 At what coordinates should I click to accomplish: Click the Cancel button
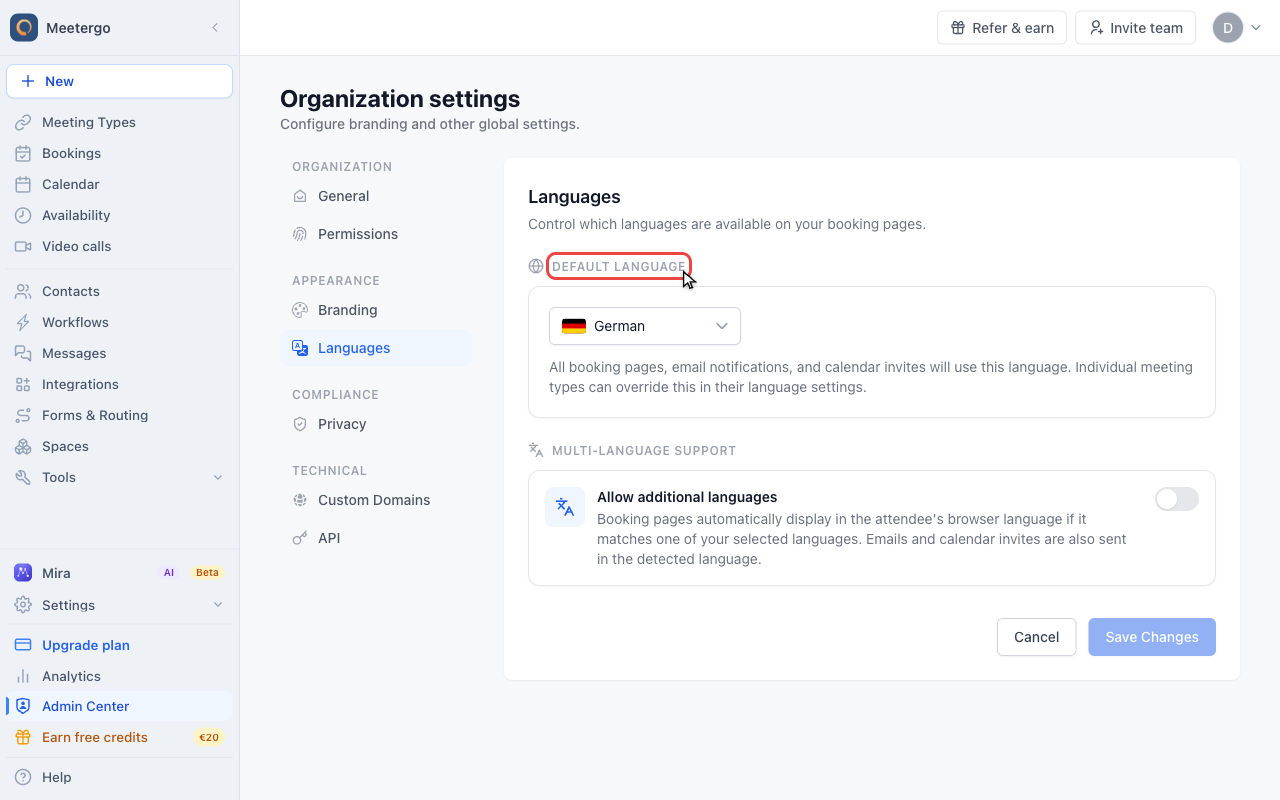point(1036,637)
